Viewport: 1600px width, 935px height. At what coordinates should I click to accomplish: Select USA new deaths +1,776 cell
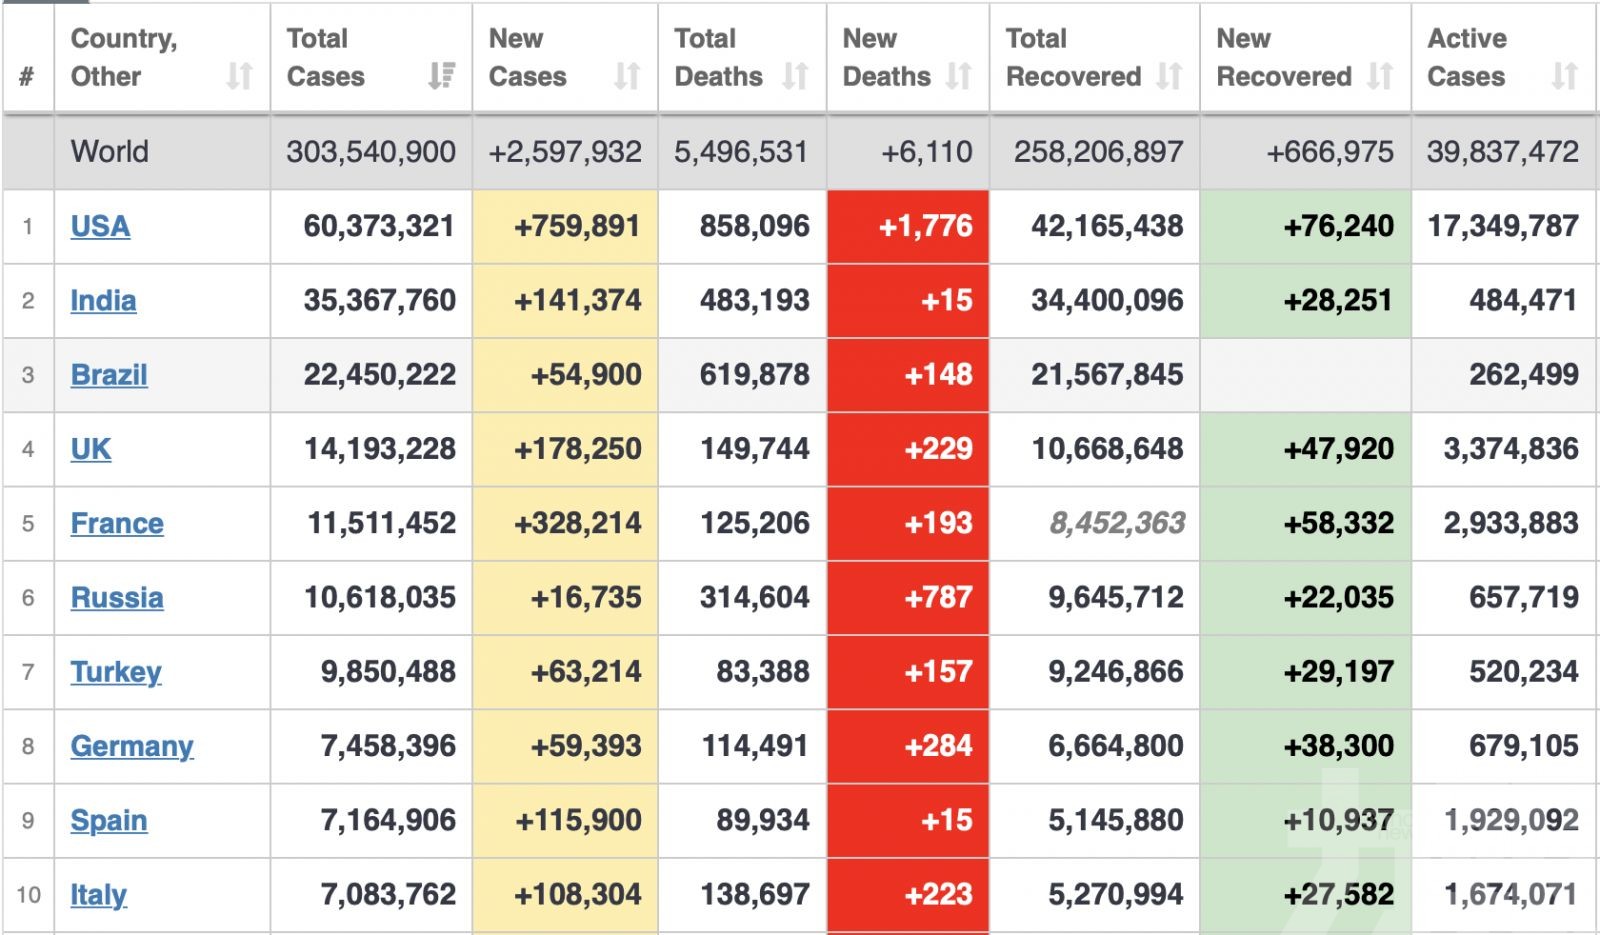point(908,226)
